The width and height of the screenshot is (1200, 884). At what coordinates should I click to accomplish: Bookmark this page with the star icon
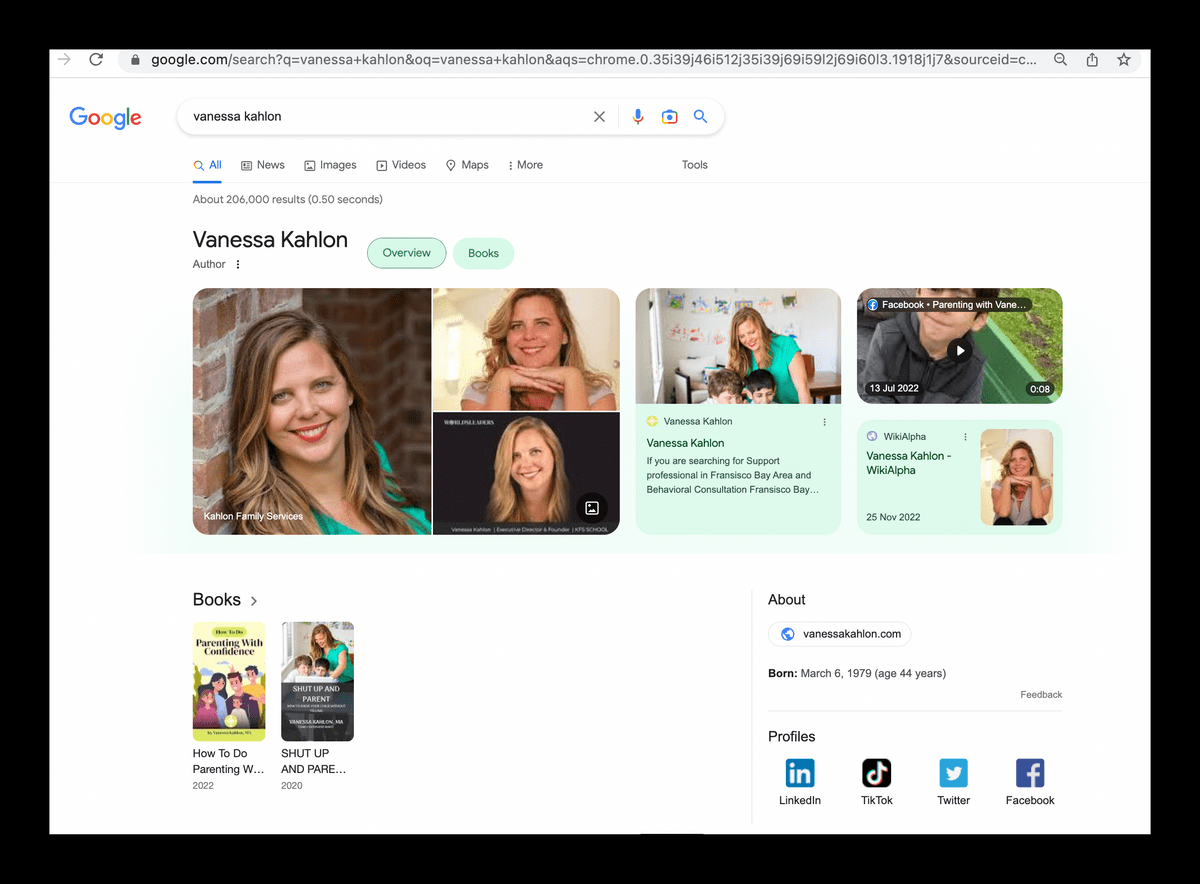click(x=1124, y=60)
